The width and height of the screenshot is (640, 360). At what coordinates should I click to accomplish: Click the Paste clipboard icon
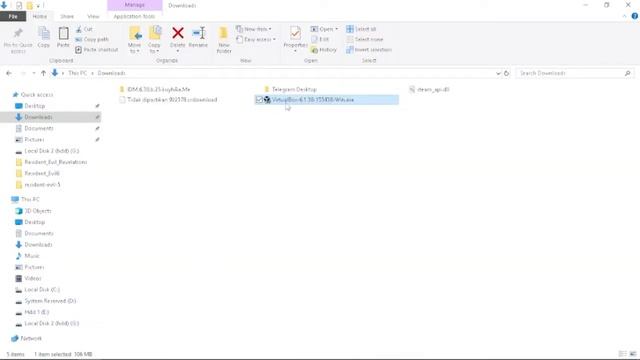[x=63, y=33]
